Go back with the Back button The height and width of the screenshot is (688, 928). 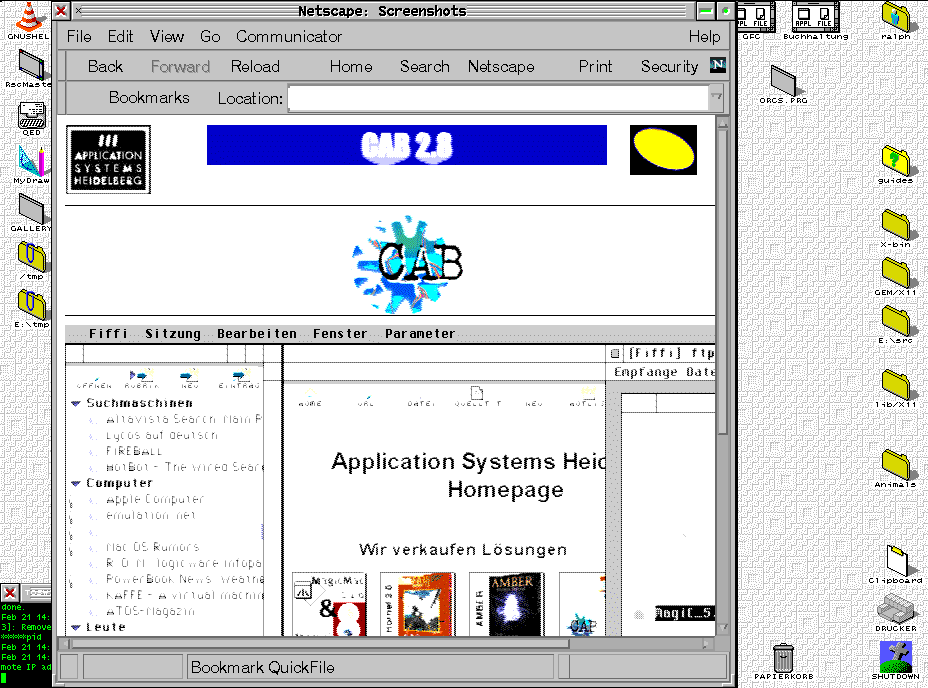[x=105, y=66]
